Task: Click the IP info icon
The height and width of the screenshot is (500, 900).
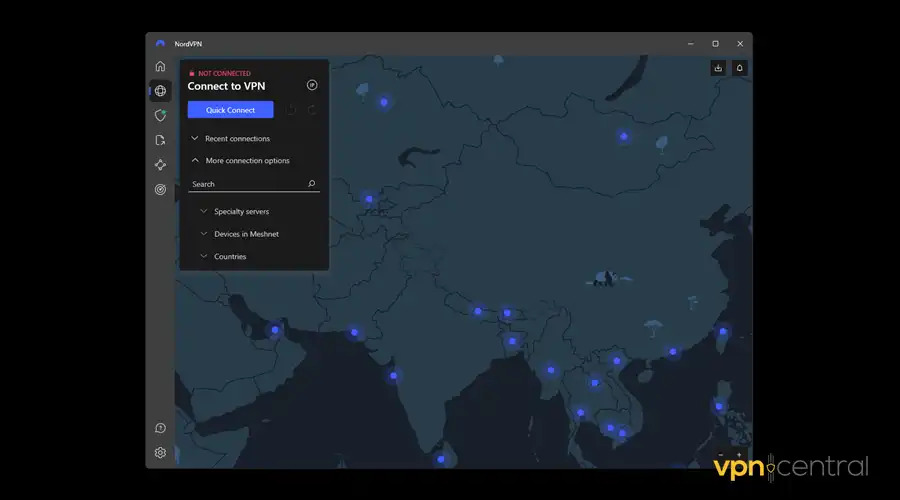Action: pos(312,86)
